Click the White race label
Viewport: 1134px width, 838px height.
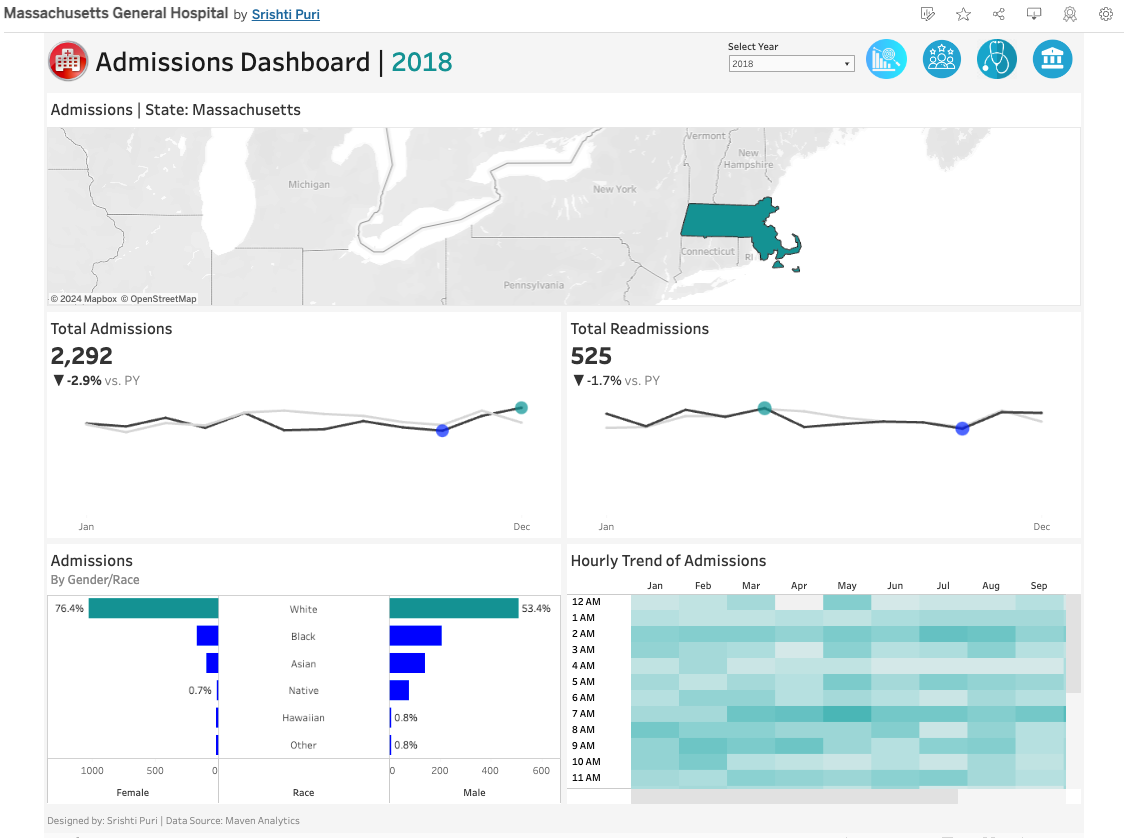(304, 609)
